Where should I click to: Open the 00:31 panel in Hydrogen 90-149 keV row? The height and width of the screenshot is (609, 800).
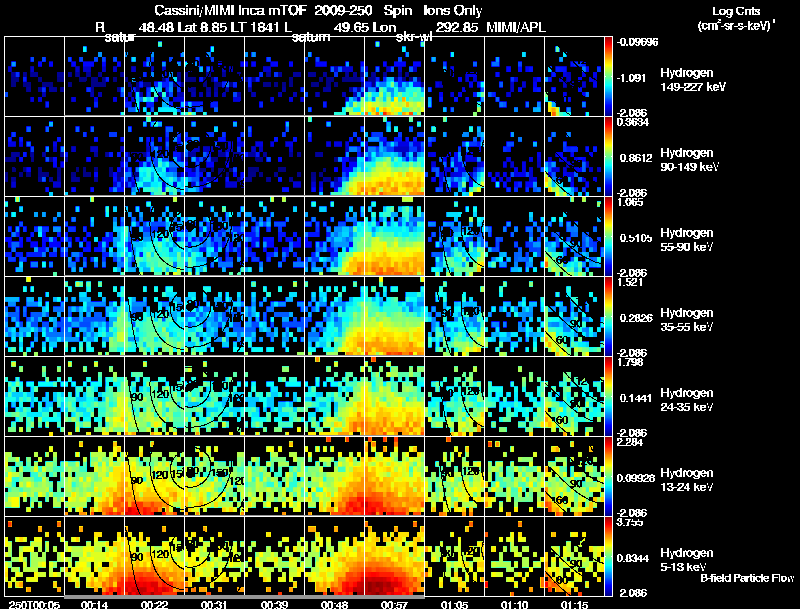[x=214, y=156]
